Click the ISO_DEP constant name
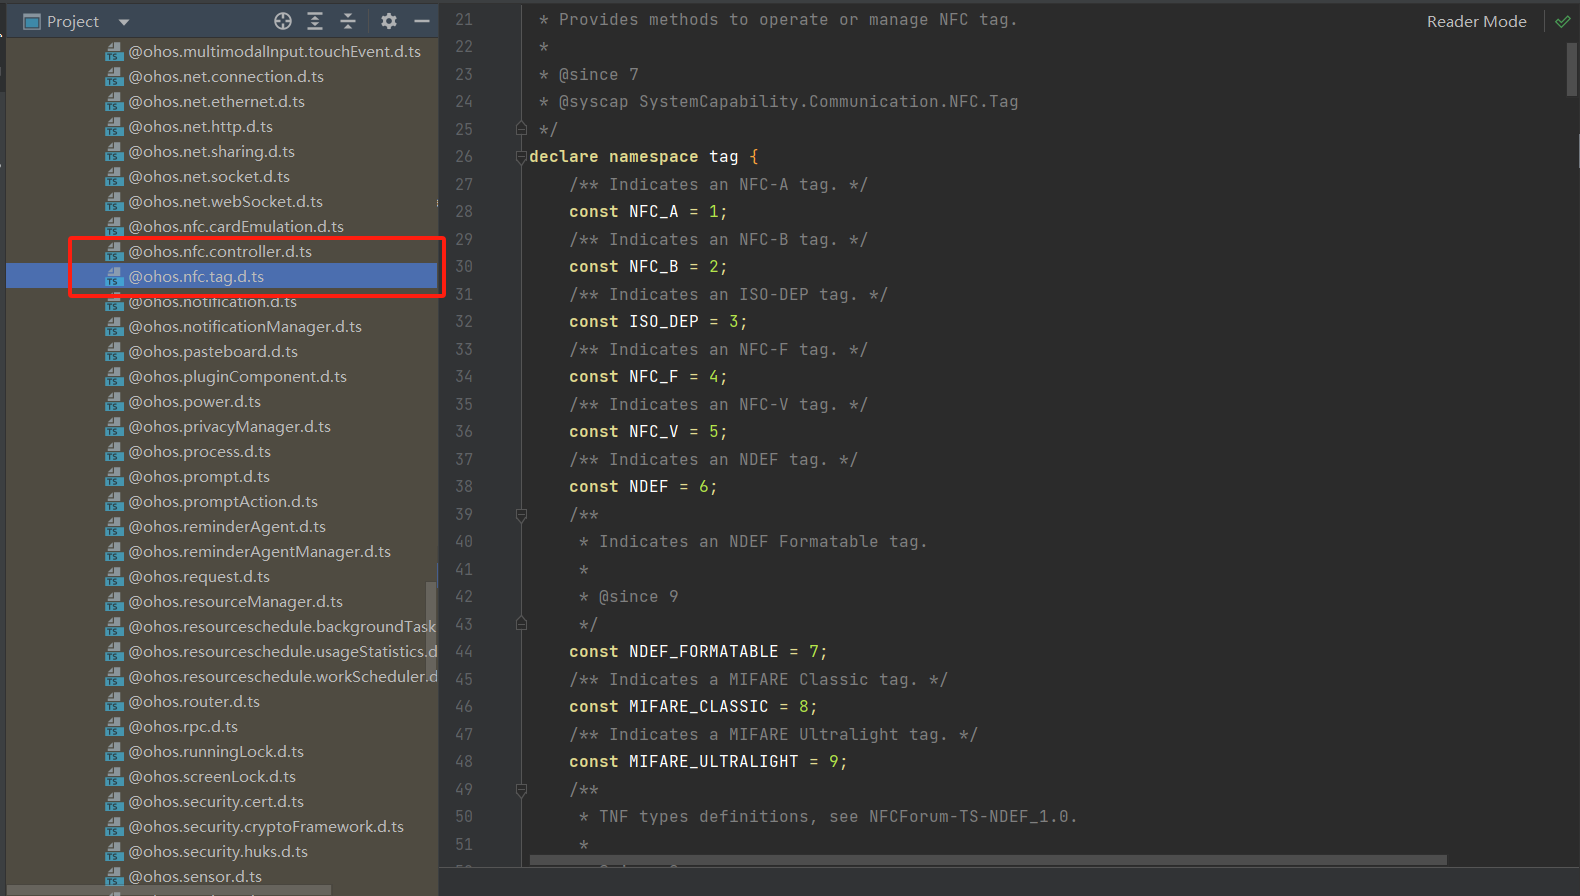 (664, 322)
